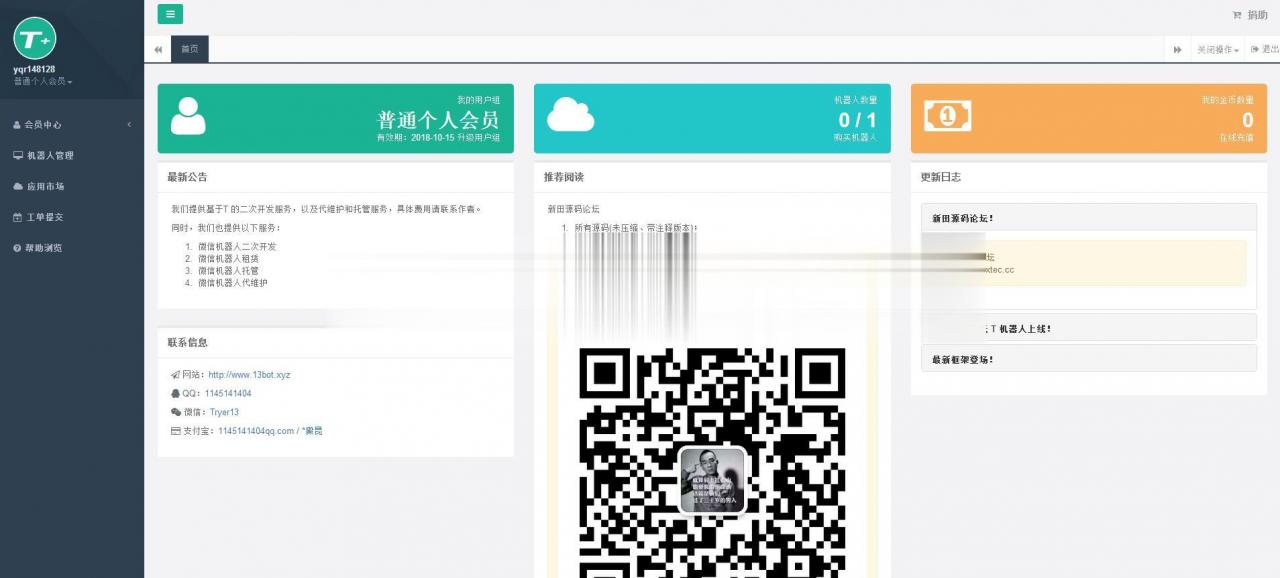Click the QQ penguin icon
Viewport: 1280px width, 578px height.
click(x=175, y=394)
